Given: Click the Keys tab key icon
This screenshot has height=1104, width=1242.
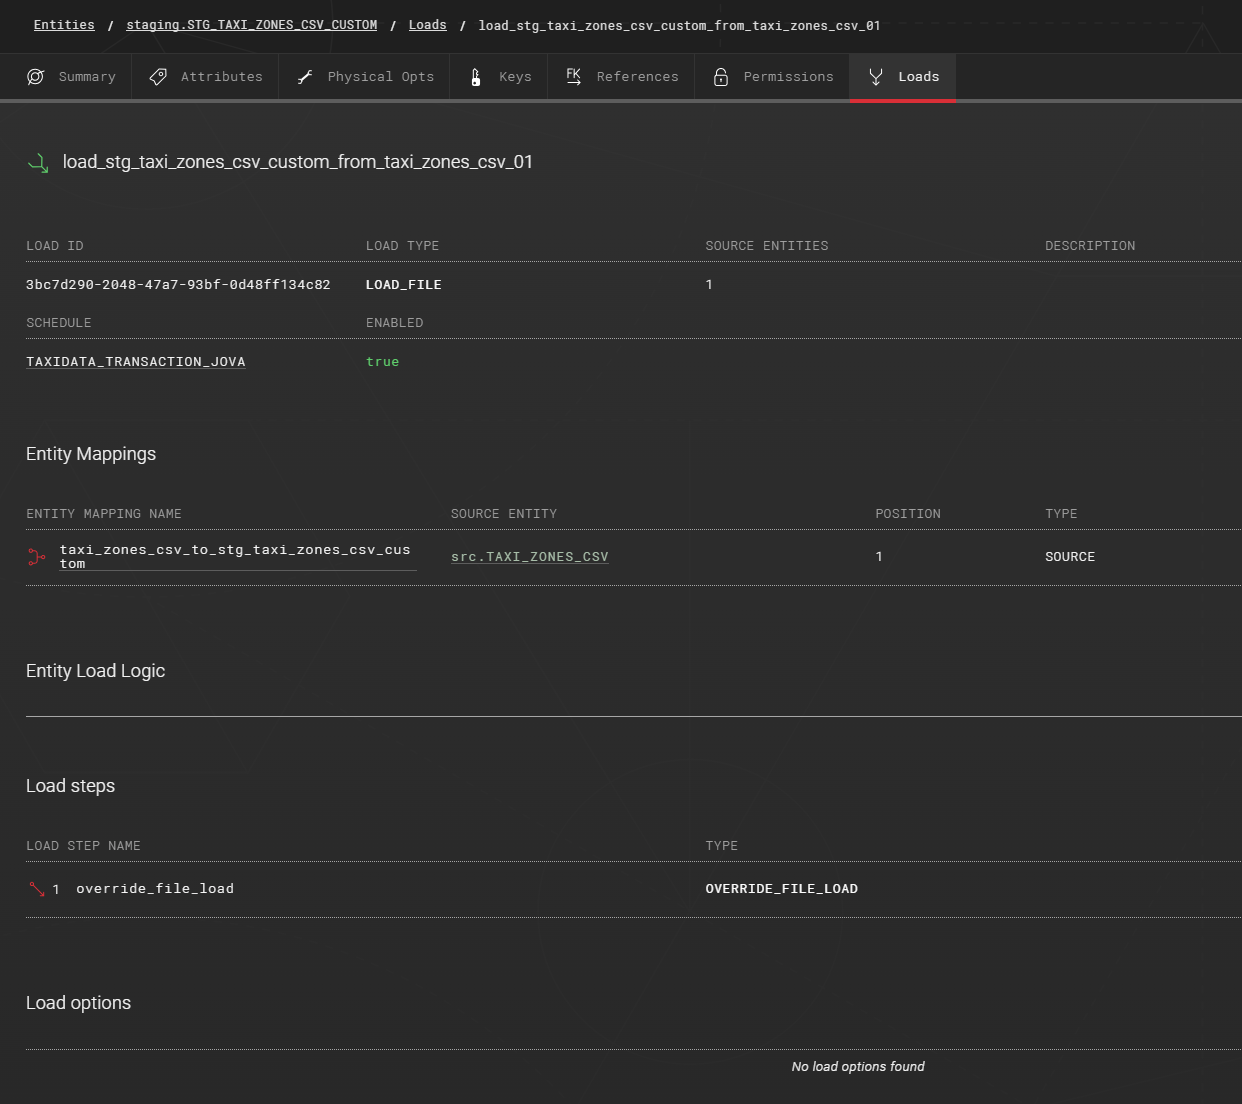Looking at the screenshot, I should [476, 77].
